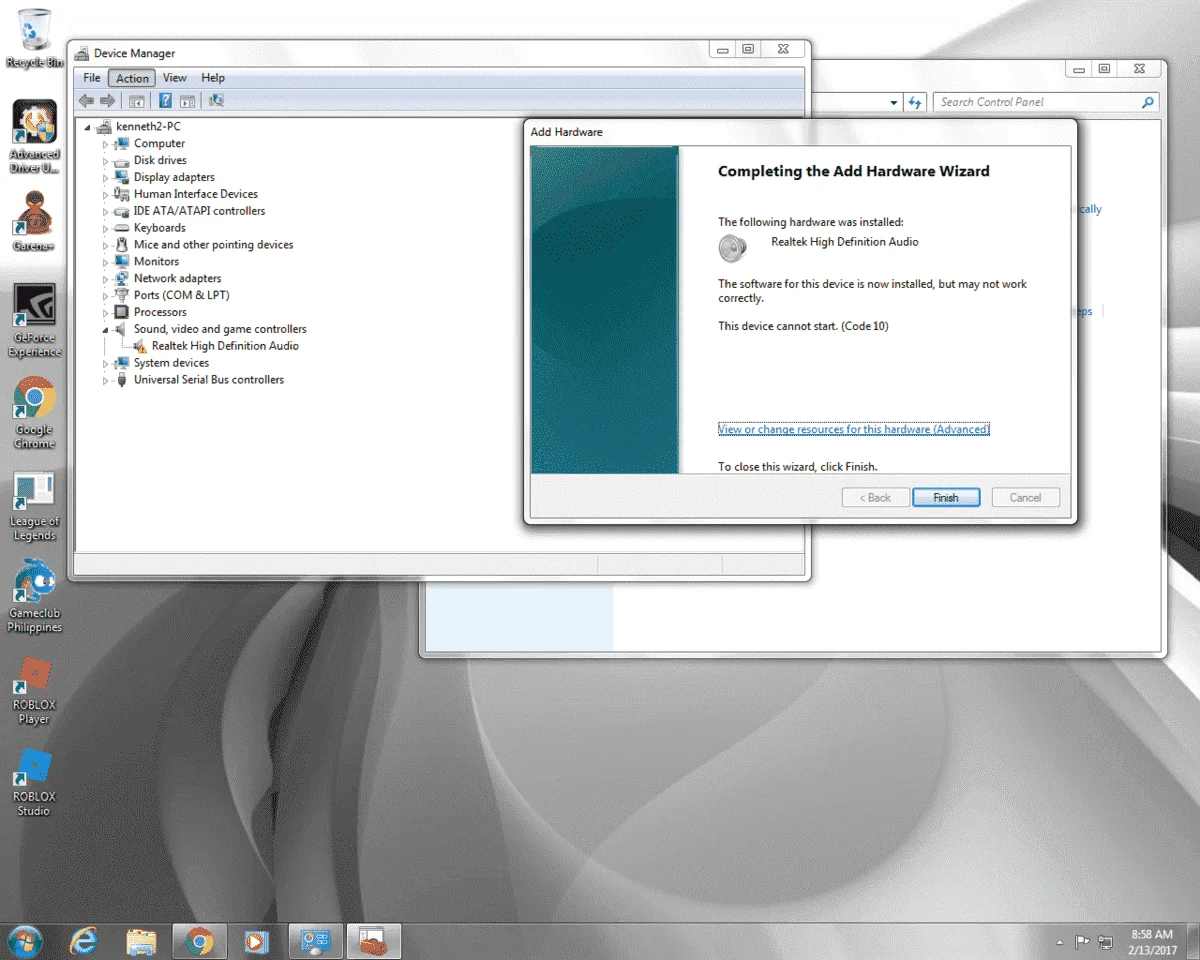Select the ROBLOX Studio desktop icon
Screen dimensions: 1200x960
[x=34, y=782]
